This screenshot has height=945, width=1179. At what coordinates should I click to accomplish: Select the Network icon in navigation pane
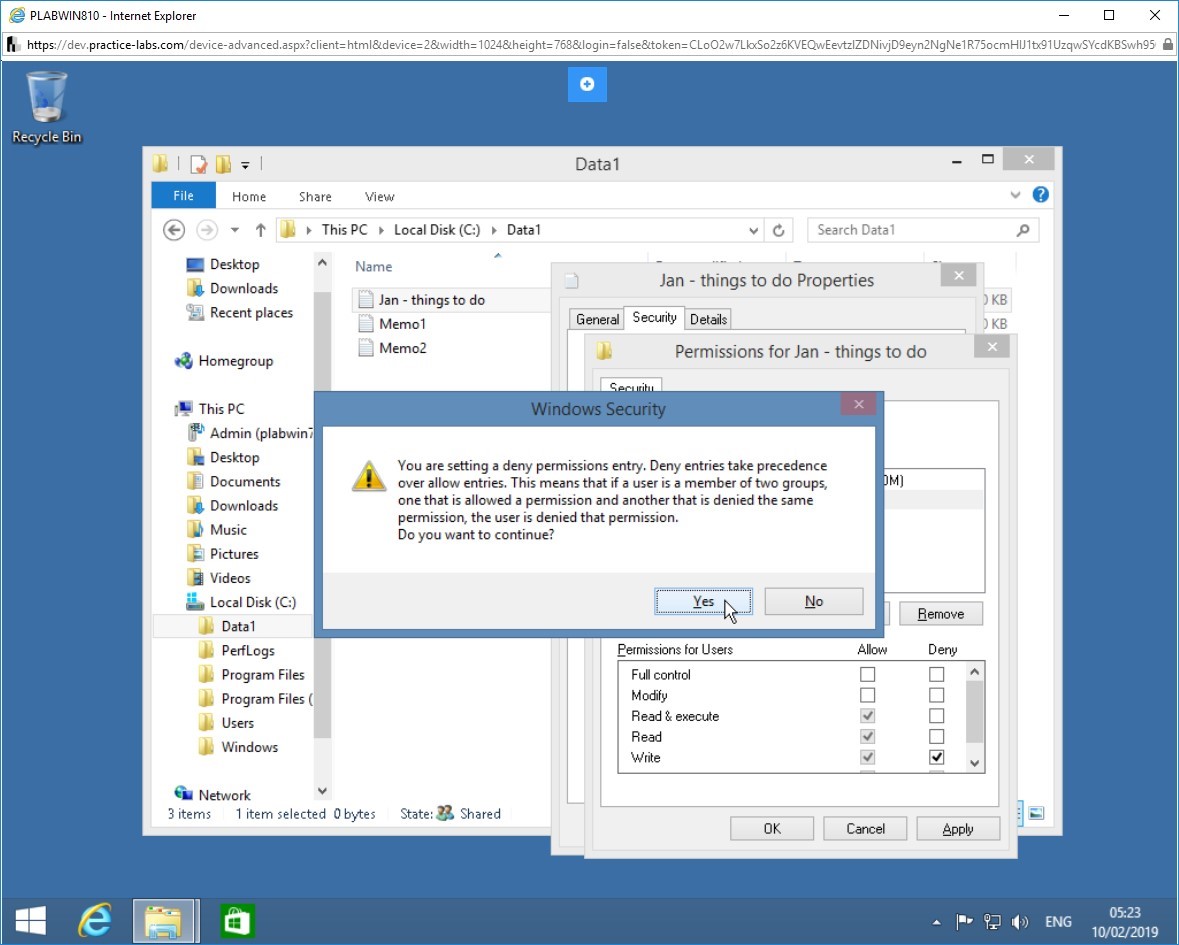(x=183, y=793)
